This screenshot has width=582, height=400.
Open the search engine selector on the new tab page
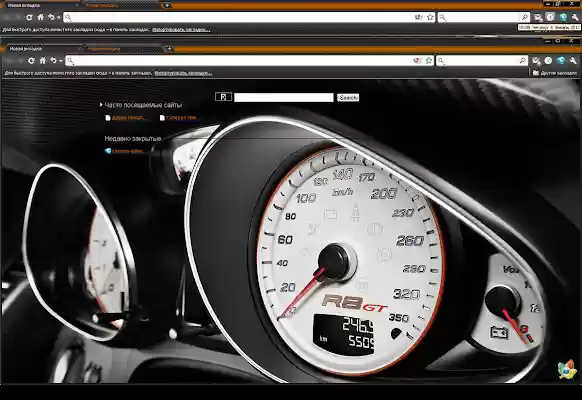(223, 97)
